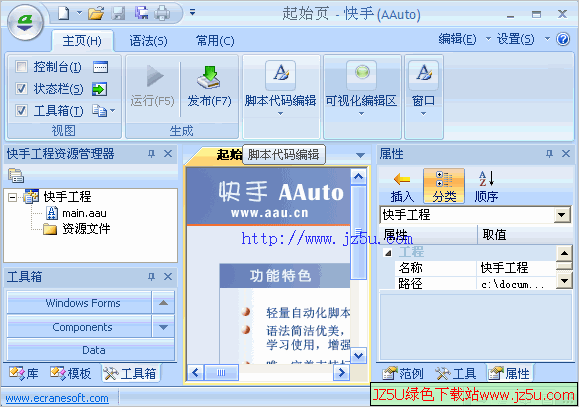This screenshot has height=407, width=579.
Task: Switch to the 语法(S) ribbon tab
Action: click(148, 41)
